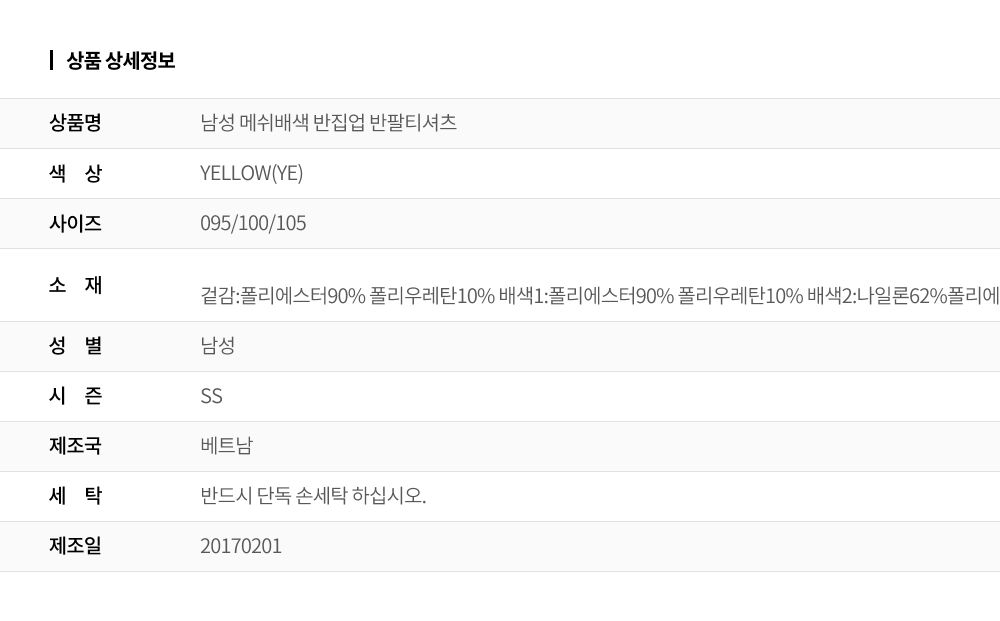This screenshot has width=1000, height=621.
Task: Select the 성 별 row label
Action: point(75,346)
